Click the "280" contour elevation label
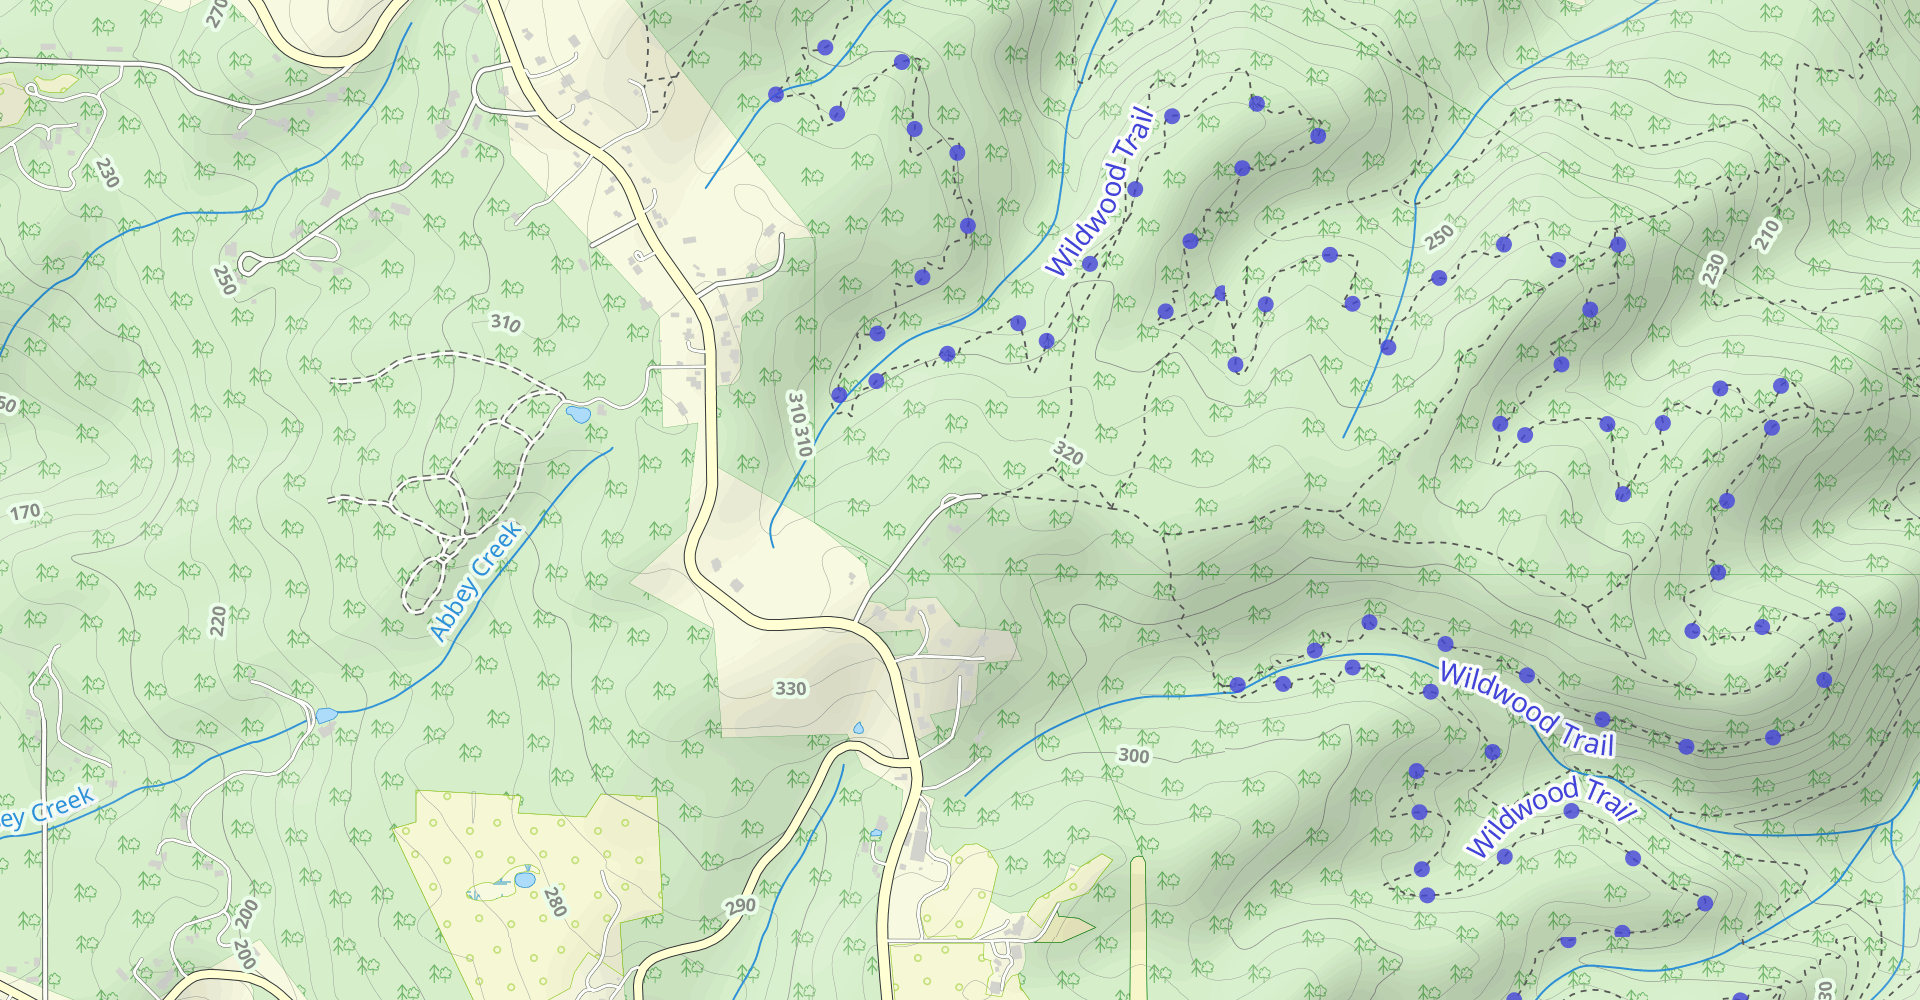 point(555,902)
